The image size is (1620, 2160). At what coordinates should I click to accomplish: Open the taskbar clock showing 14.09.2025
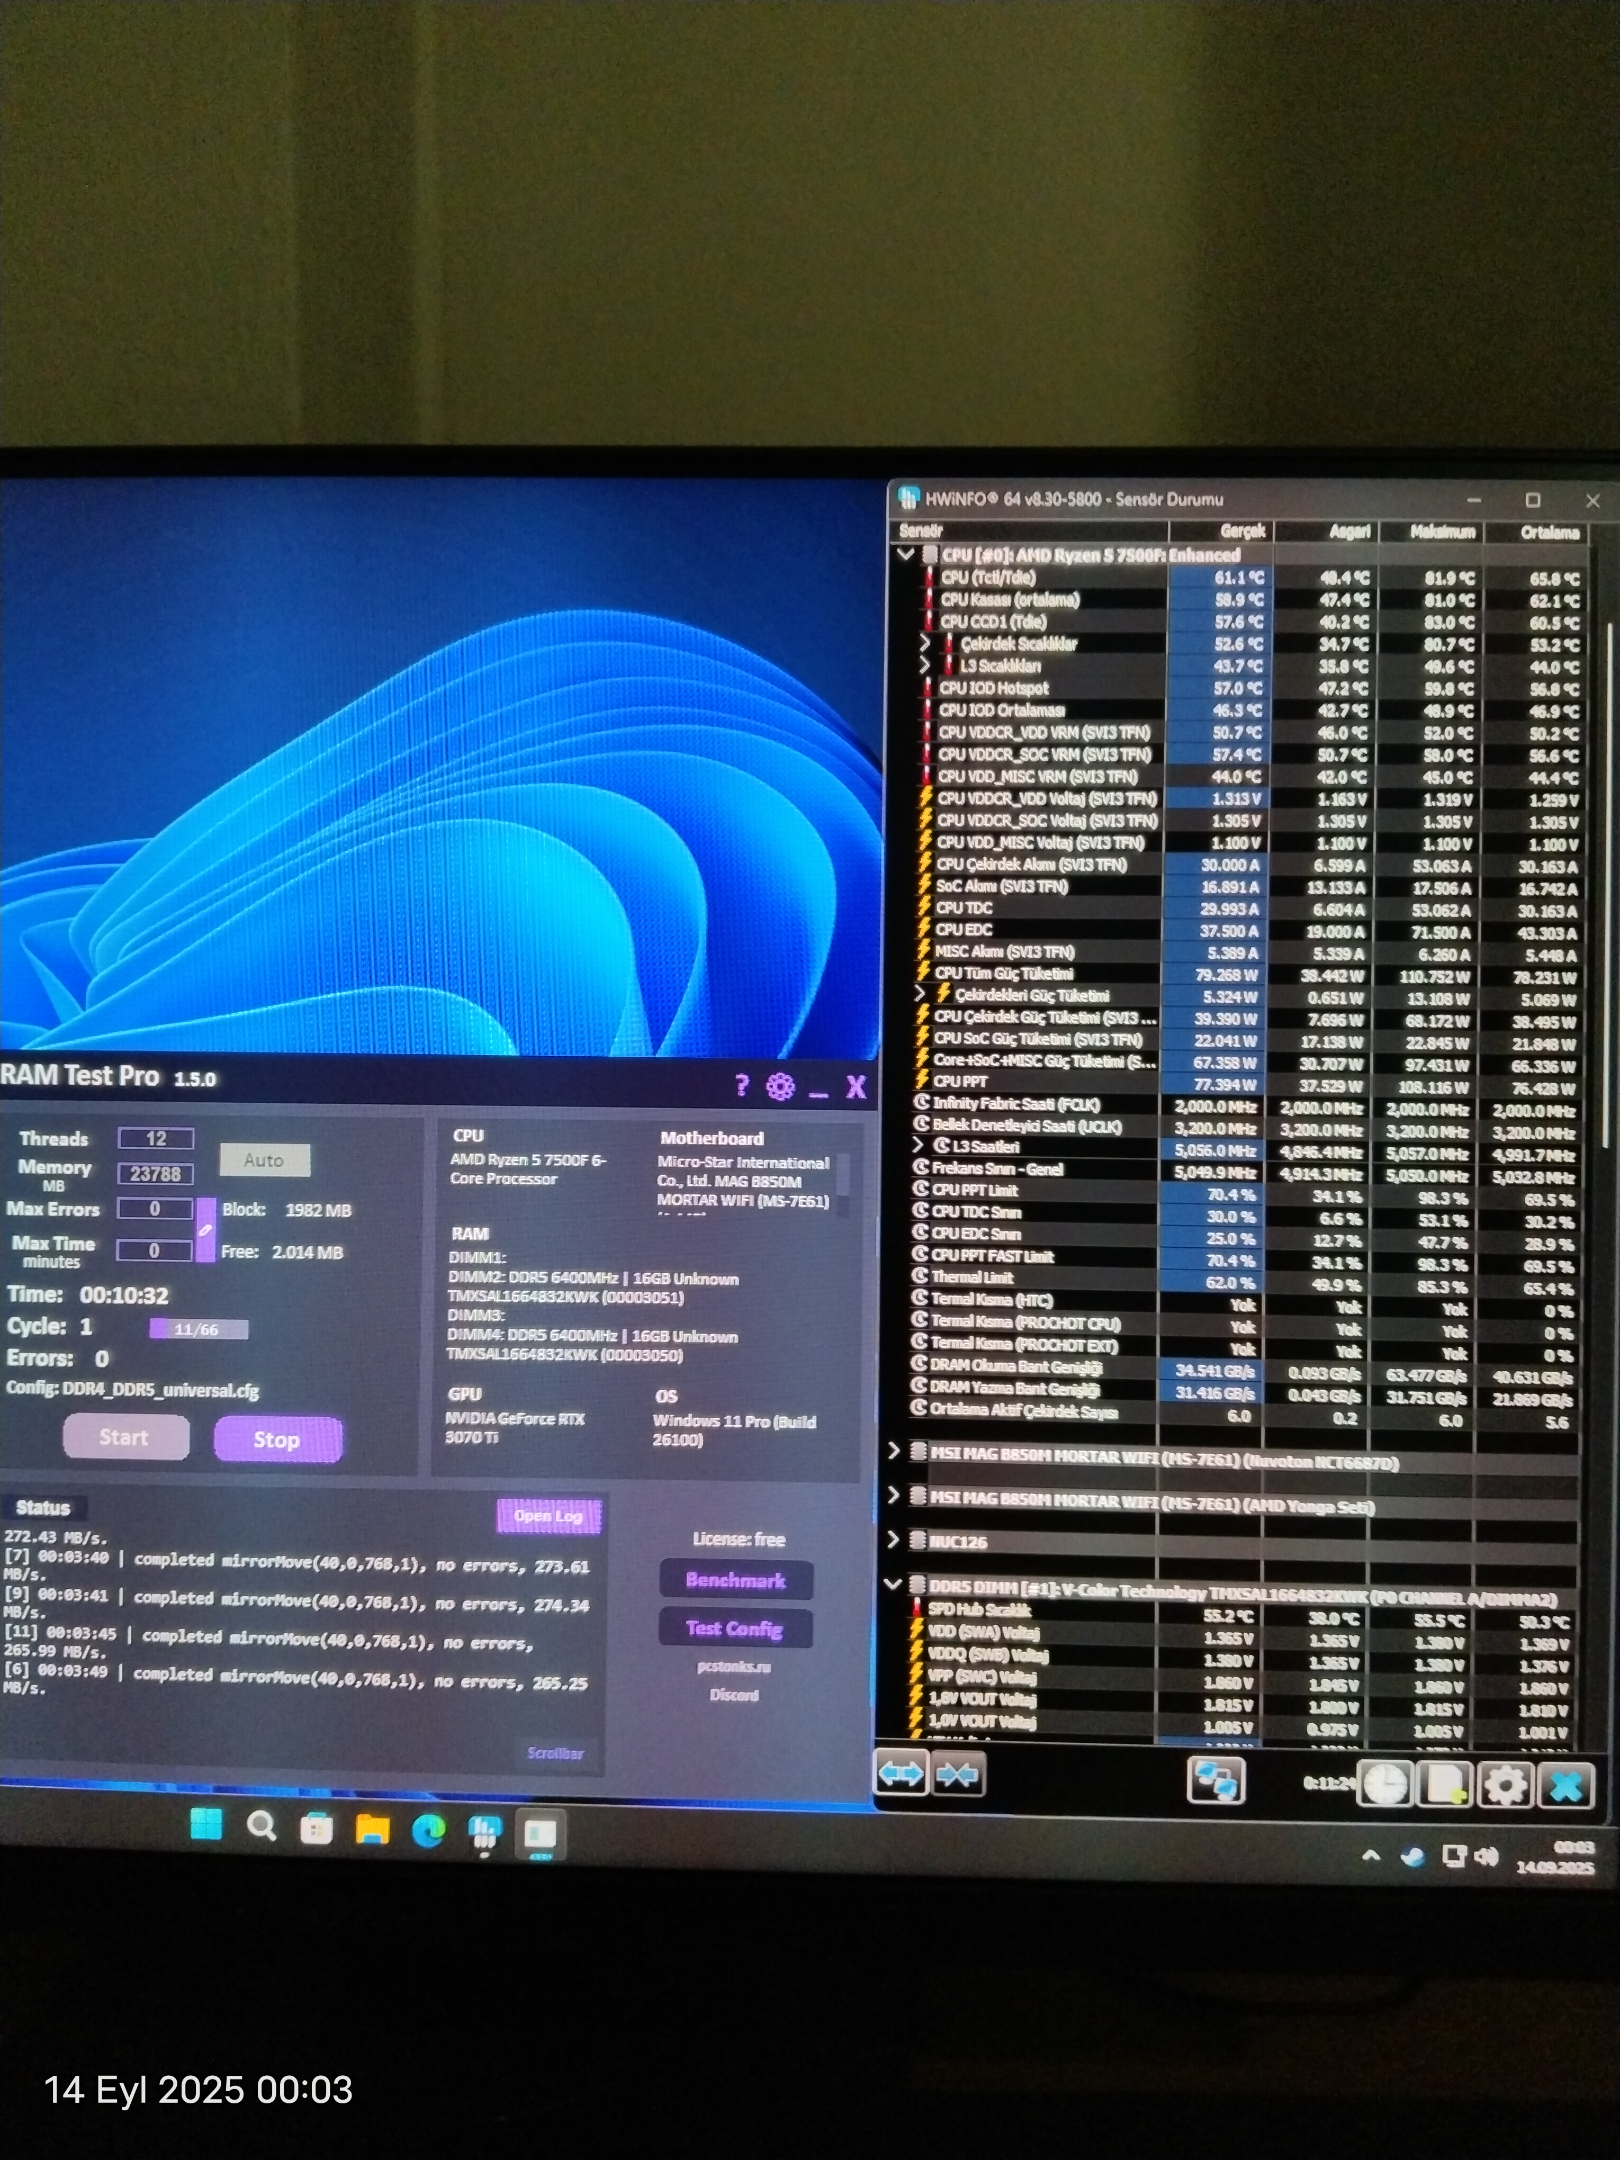(1556, 1858)
